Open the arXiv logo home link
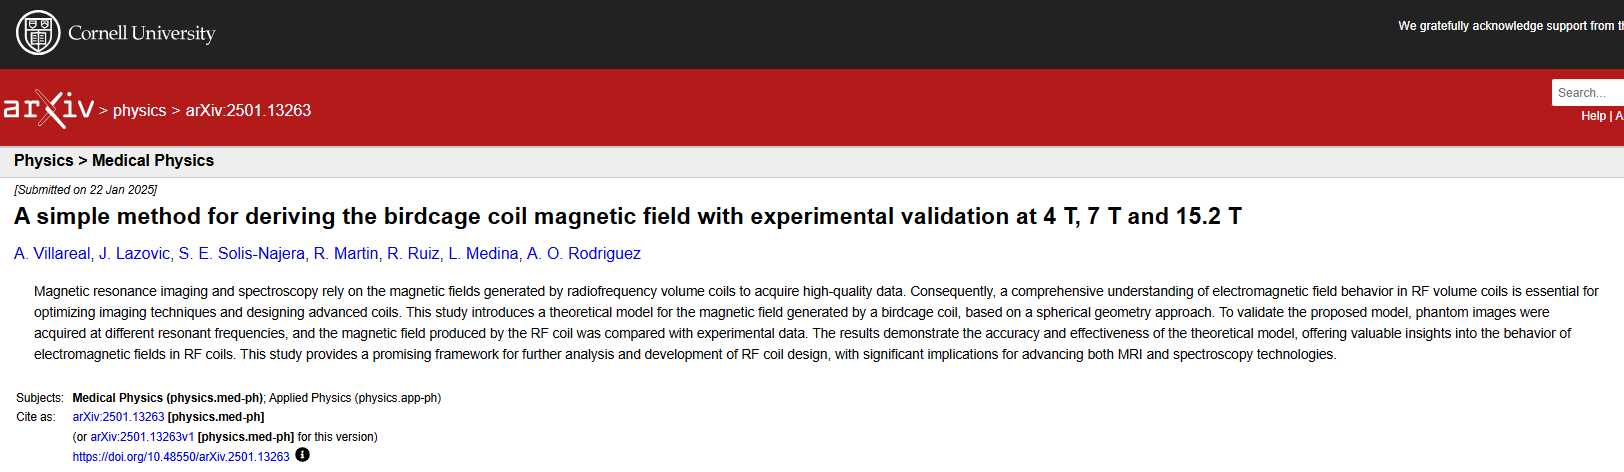 tap(48, 109)
